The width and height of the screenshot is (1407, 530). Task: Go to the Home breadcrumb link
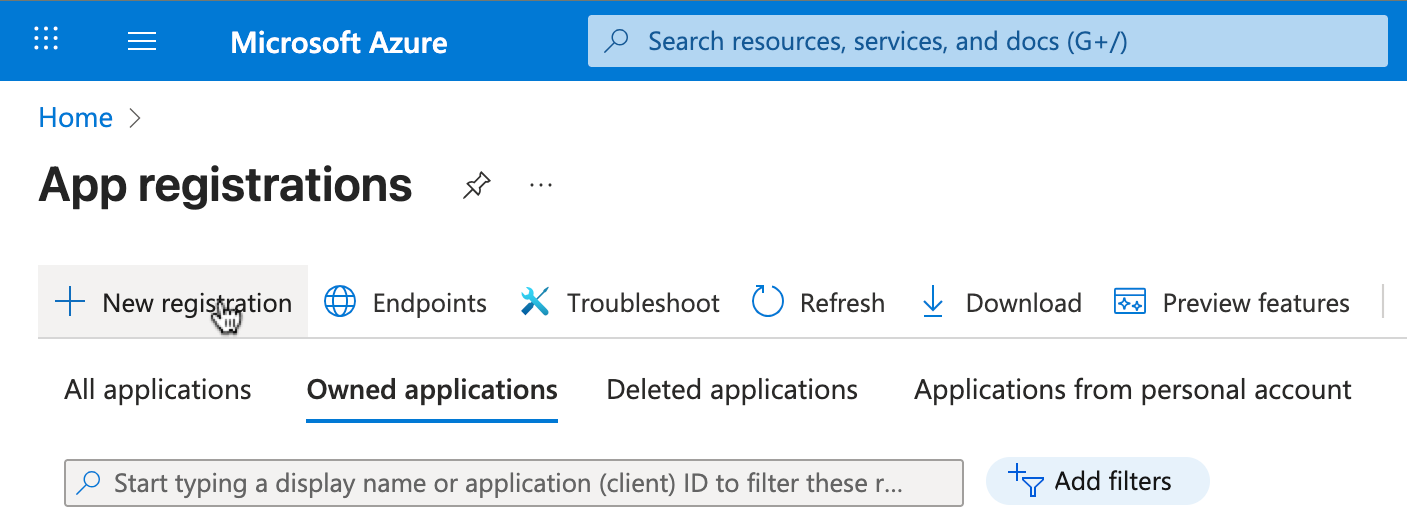[75, 118]
